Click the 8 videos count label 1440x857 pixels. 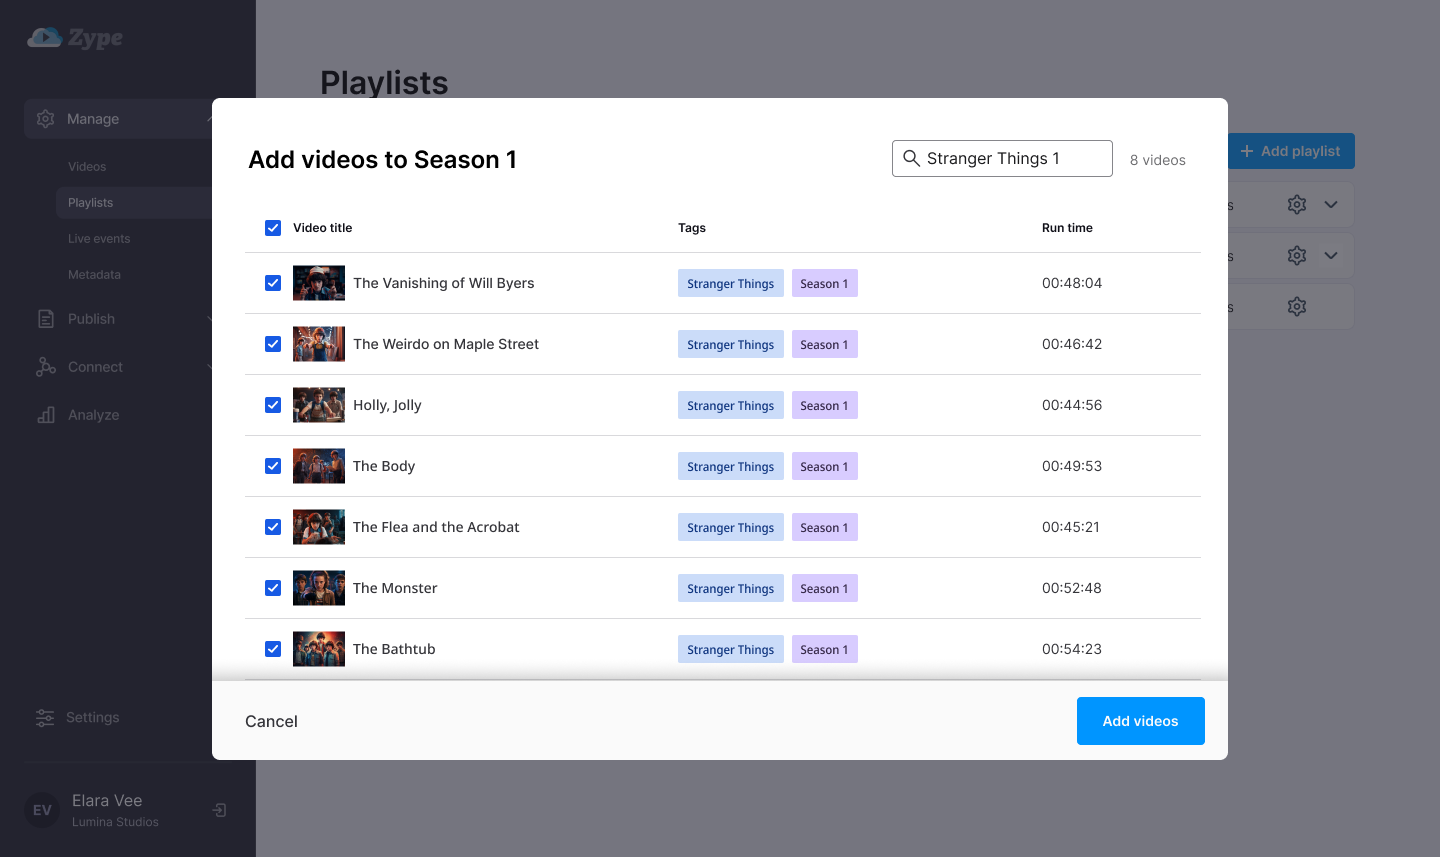[1158, 160]
